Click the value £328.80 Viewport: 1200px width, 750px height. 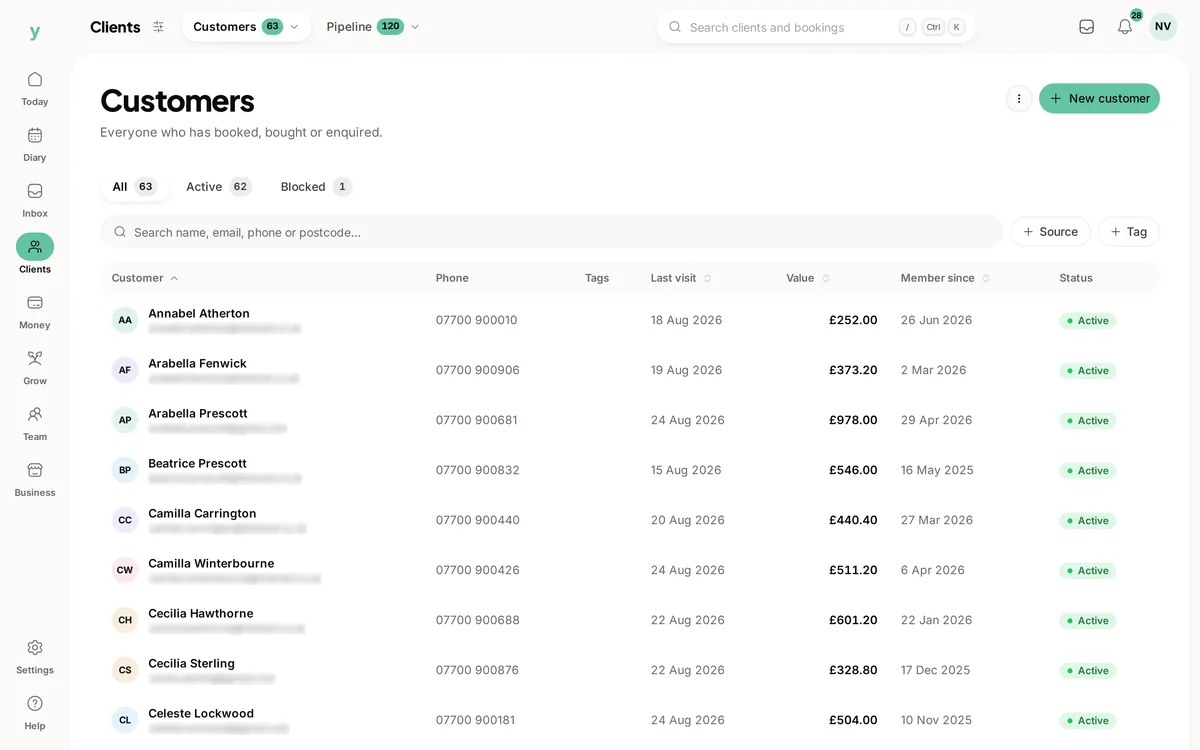coord(853,670)
